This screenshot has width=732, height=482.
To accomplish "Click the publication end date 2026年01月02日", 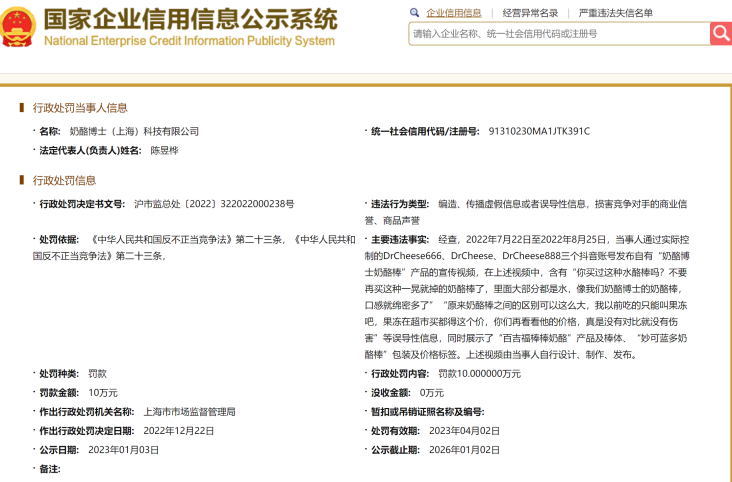I will (465, 450).
